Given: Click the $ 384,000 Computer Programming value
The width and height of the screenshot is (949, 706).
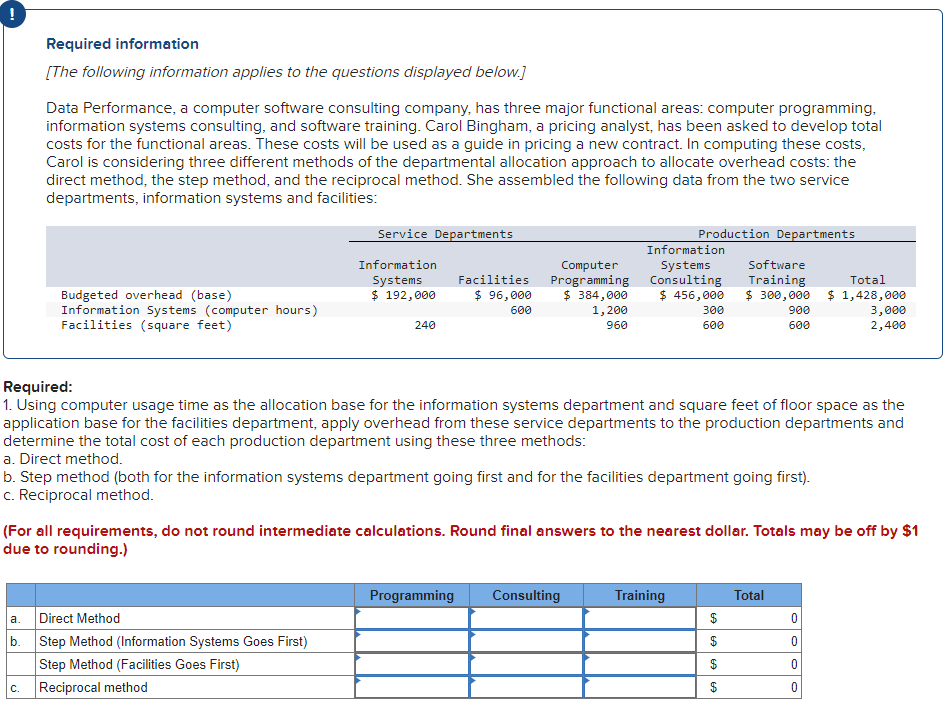Looking at the screenshot, I should point(596,295).
